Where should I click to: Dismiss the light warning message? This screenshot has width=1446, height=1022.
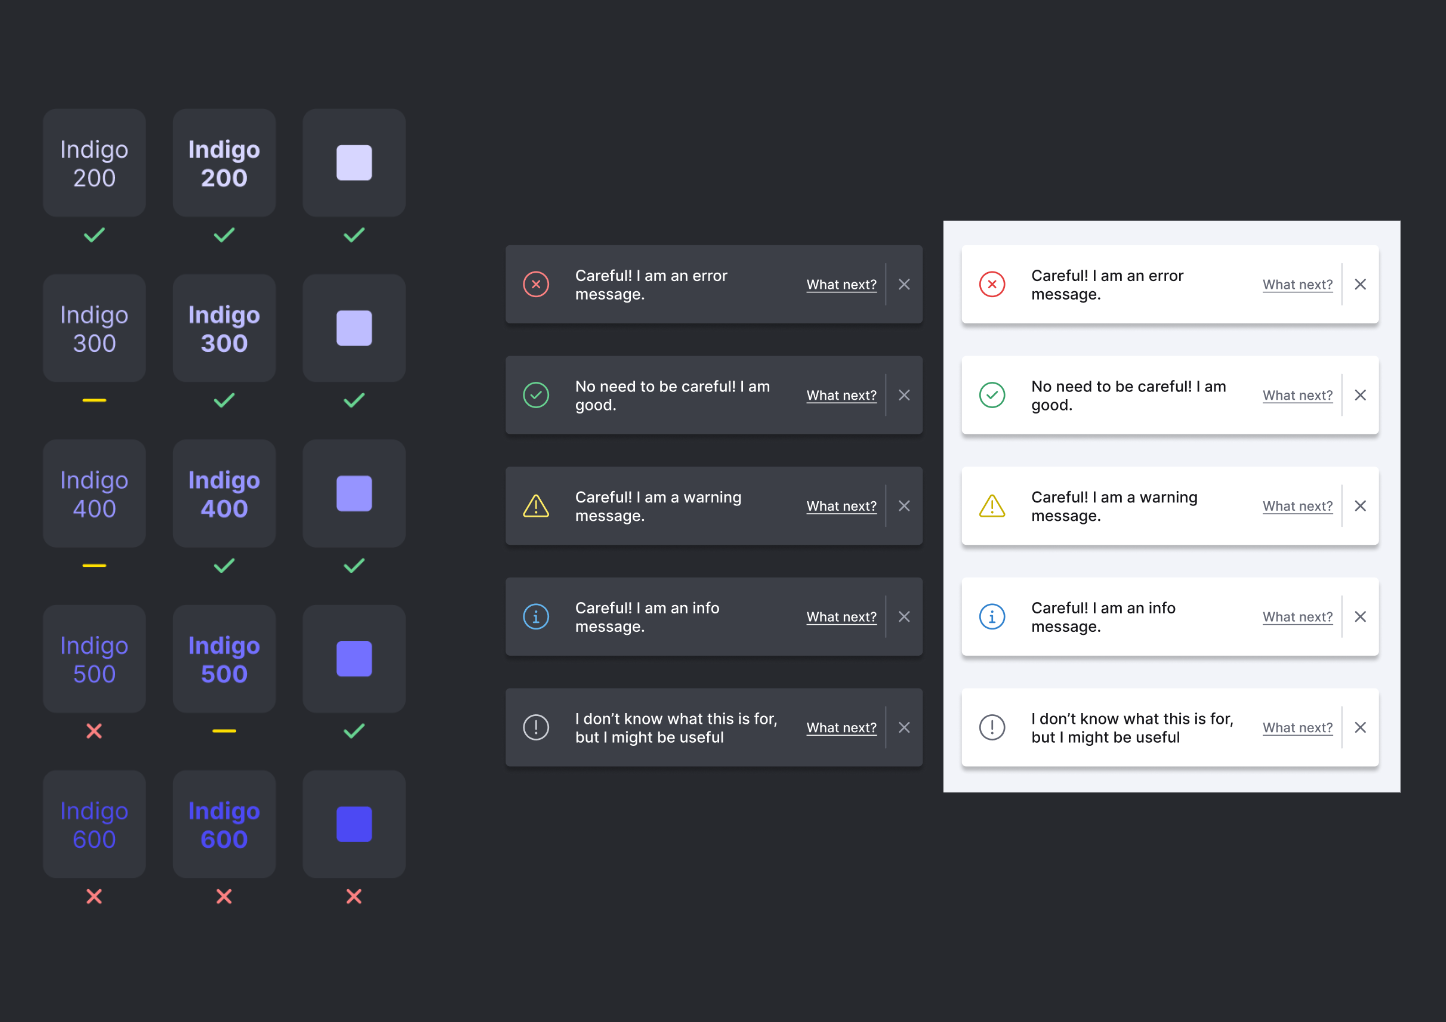click(x=1360, y=506)
